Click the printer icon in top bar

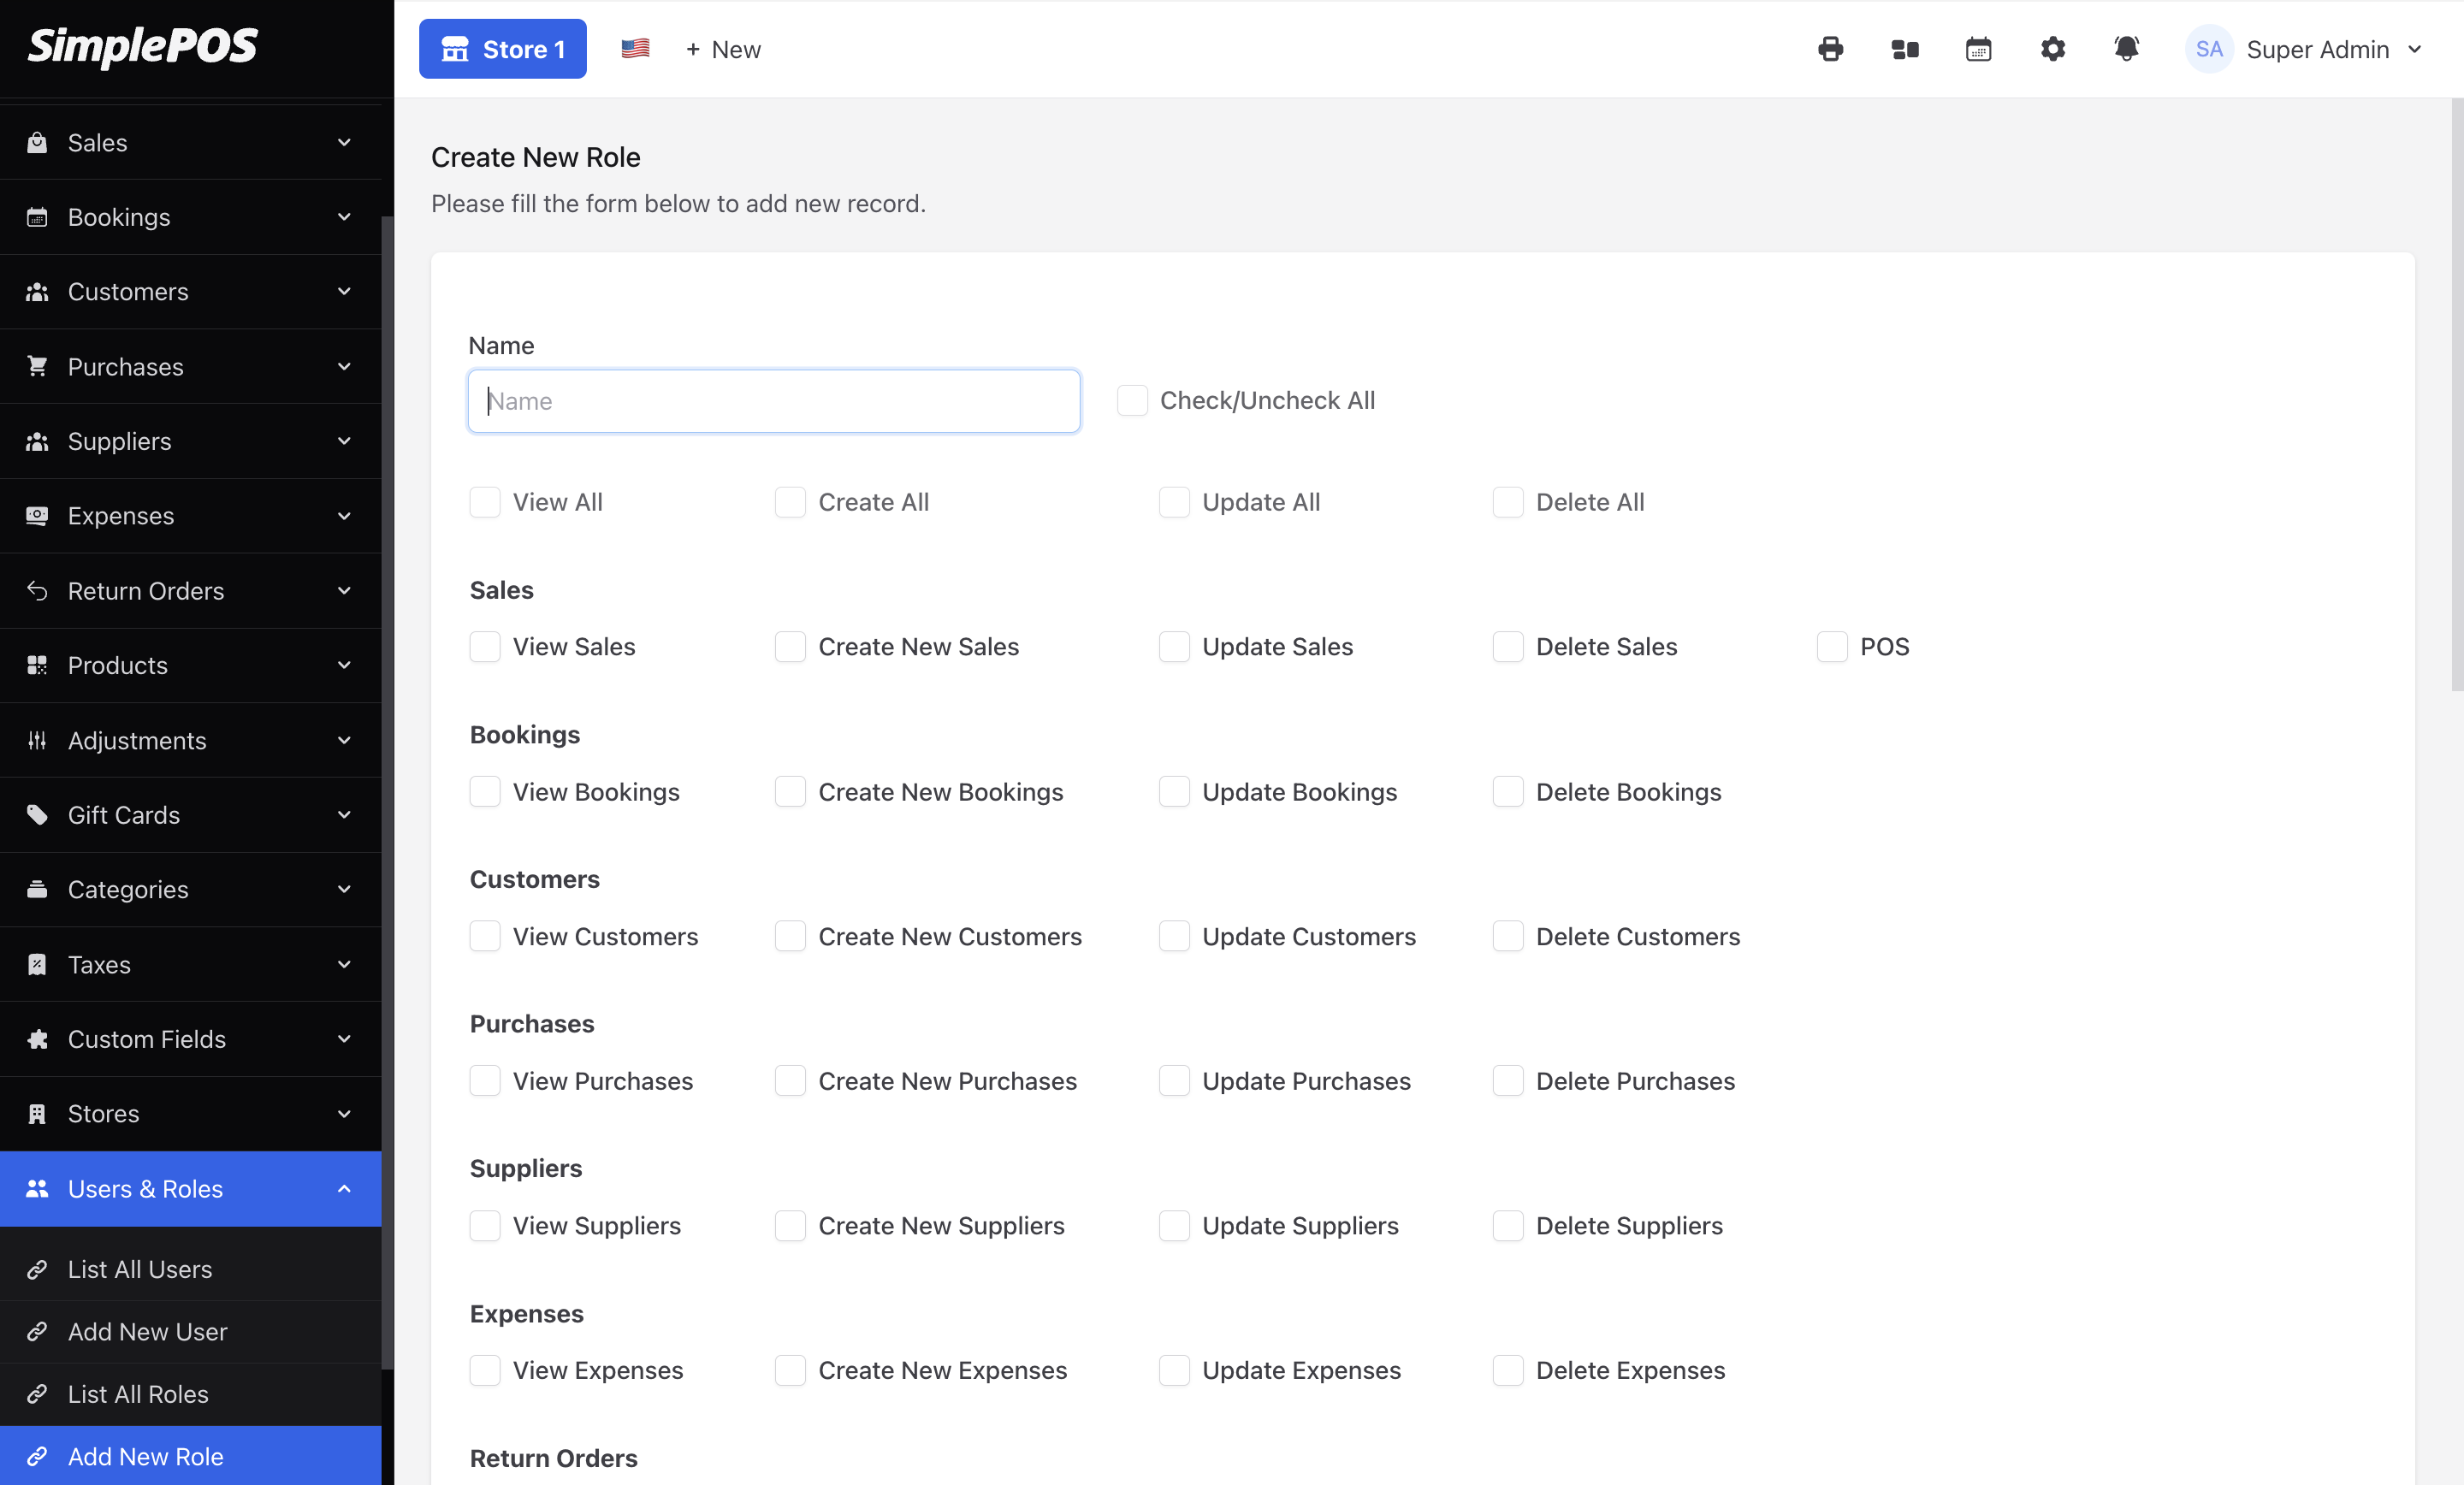(1830, 49)
